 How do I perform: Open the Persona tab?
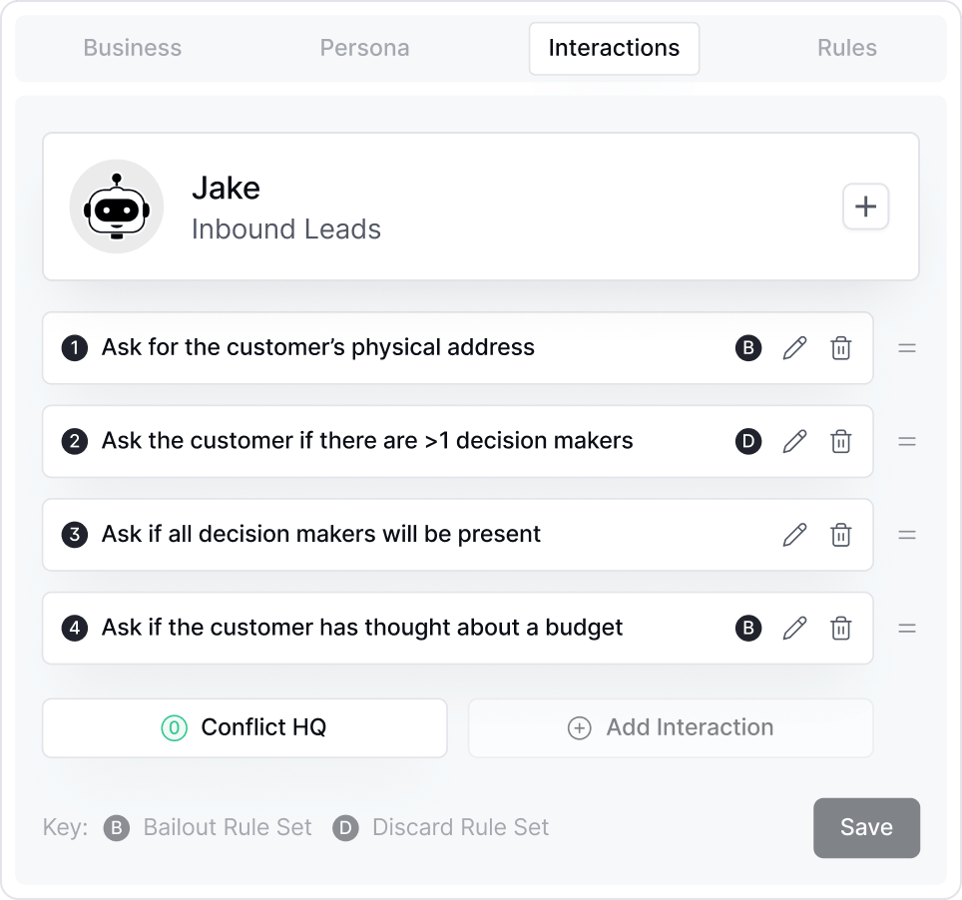[364, 47]
